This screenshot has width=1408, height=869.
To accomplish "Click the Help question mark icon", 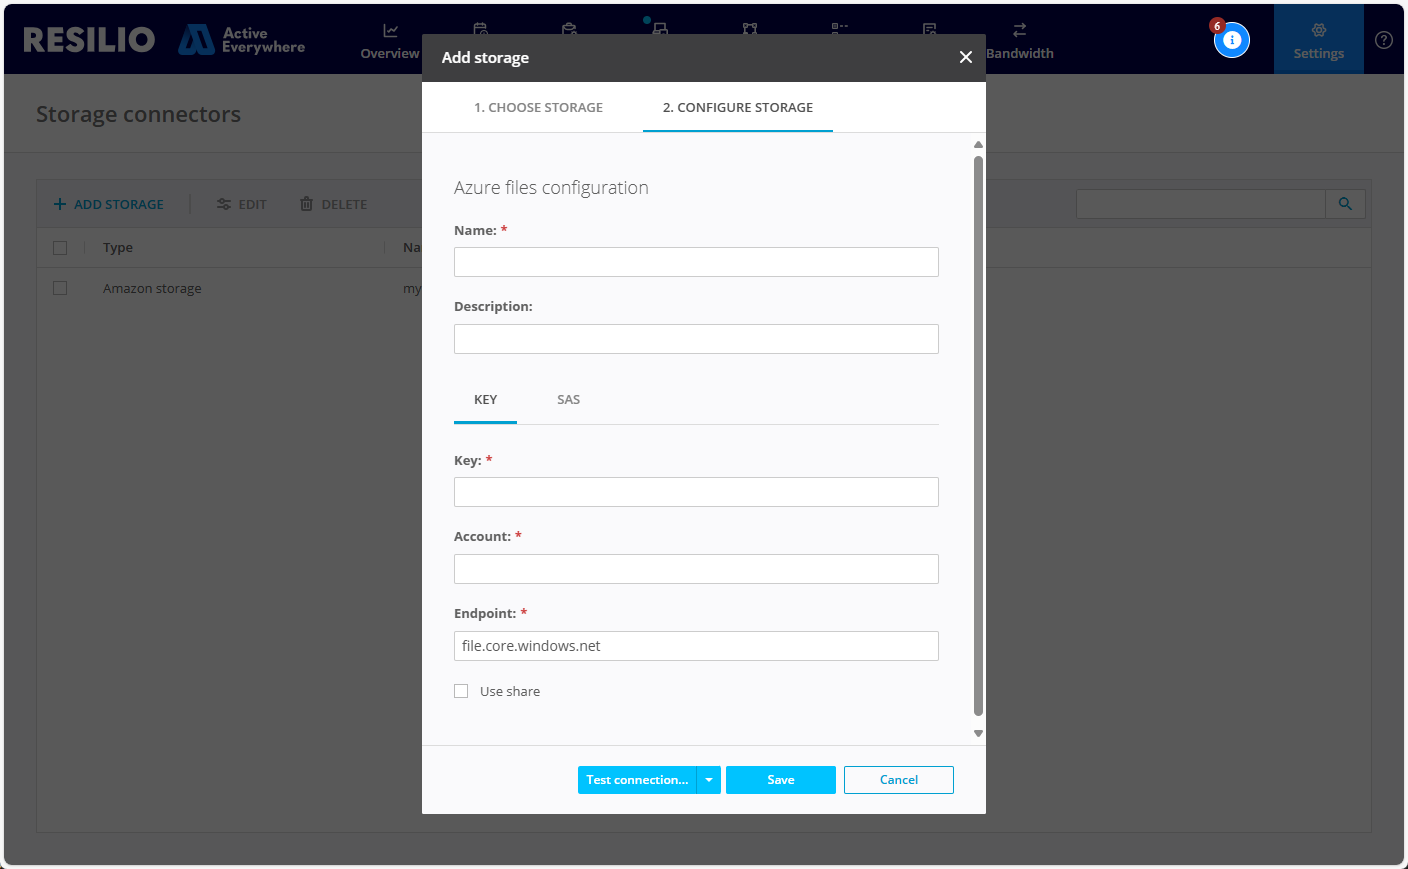I will pyautogui.click(x=1384, y=40).
